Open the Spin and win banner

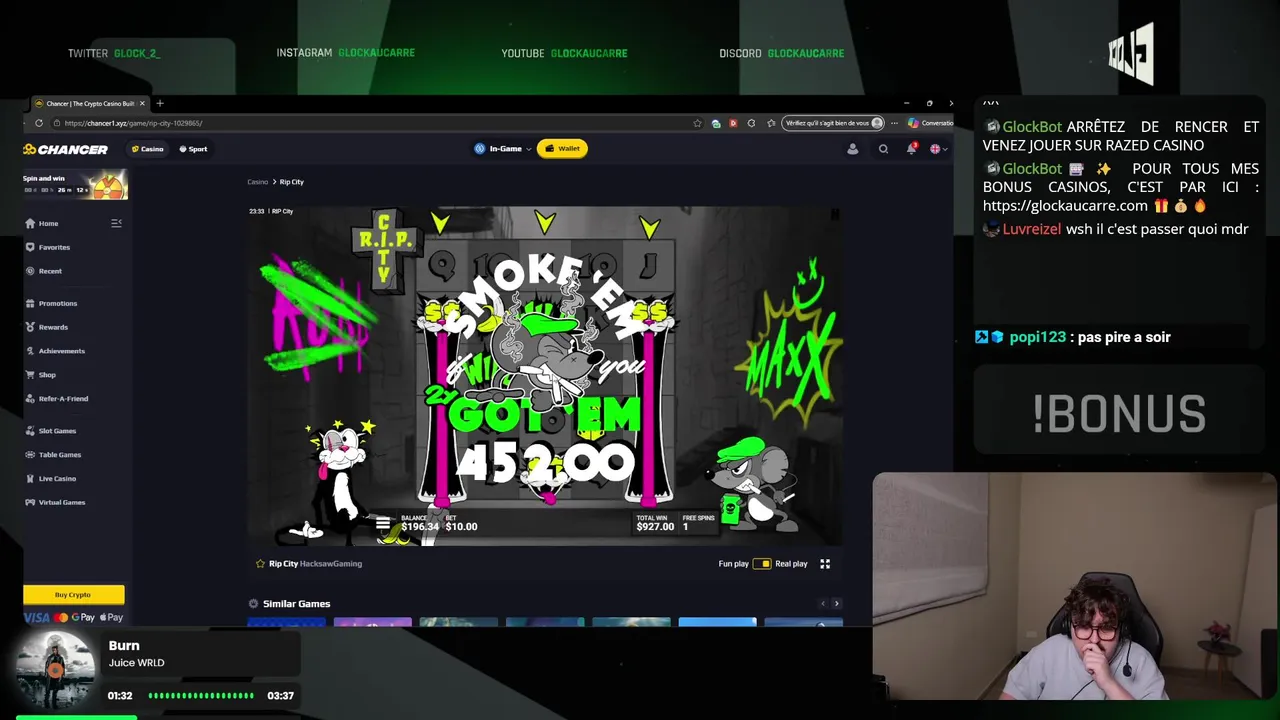(x=75, y=184)
